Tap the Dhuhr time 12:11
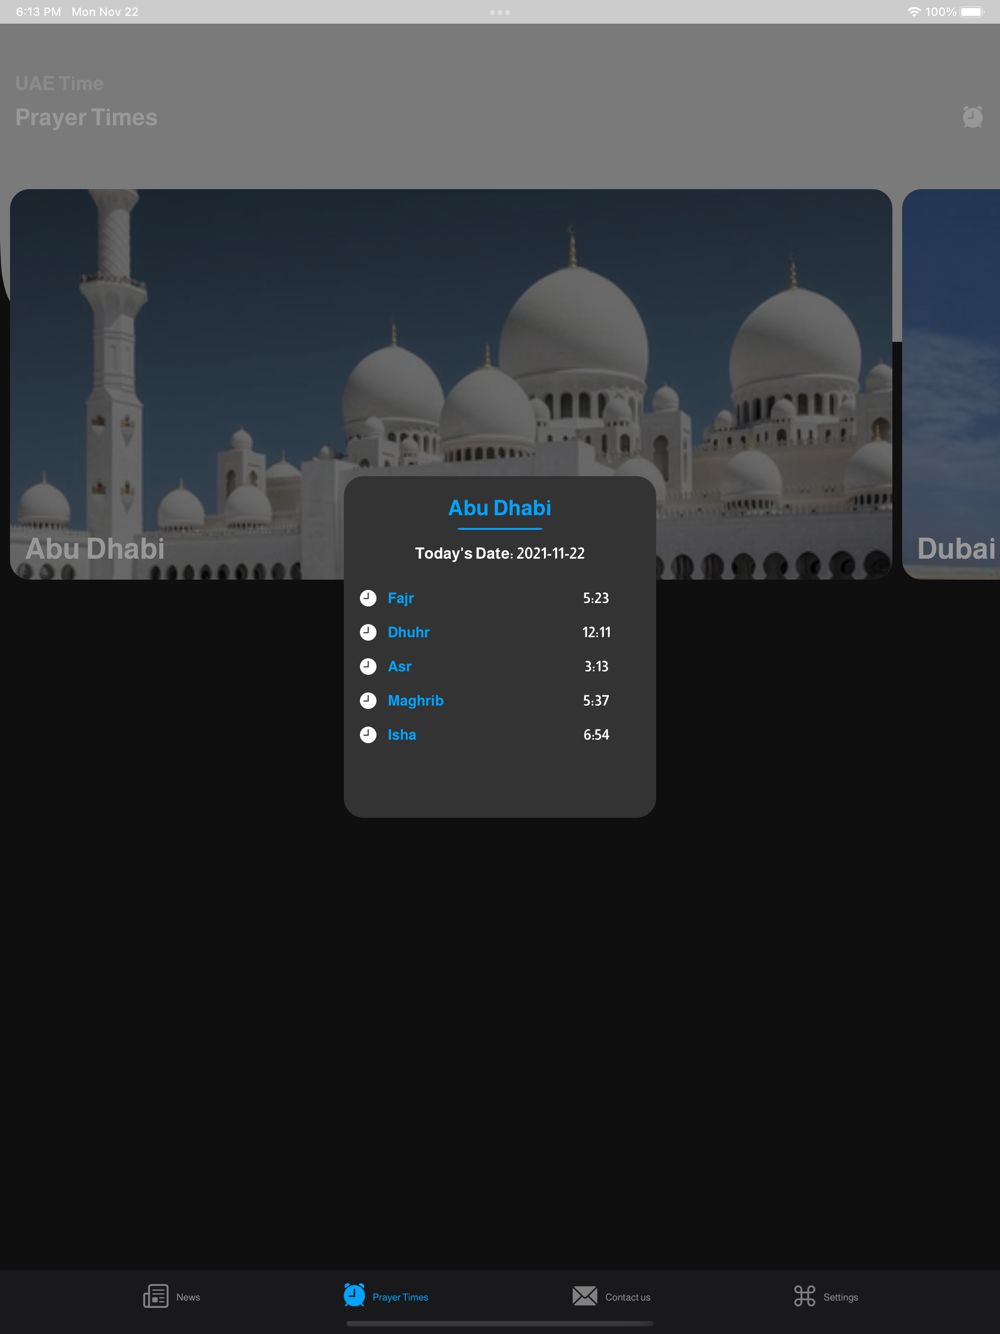The height and width of the screenshot is (1334, 1000). tap(597, 632)
